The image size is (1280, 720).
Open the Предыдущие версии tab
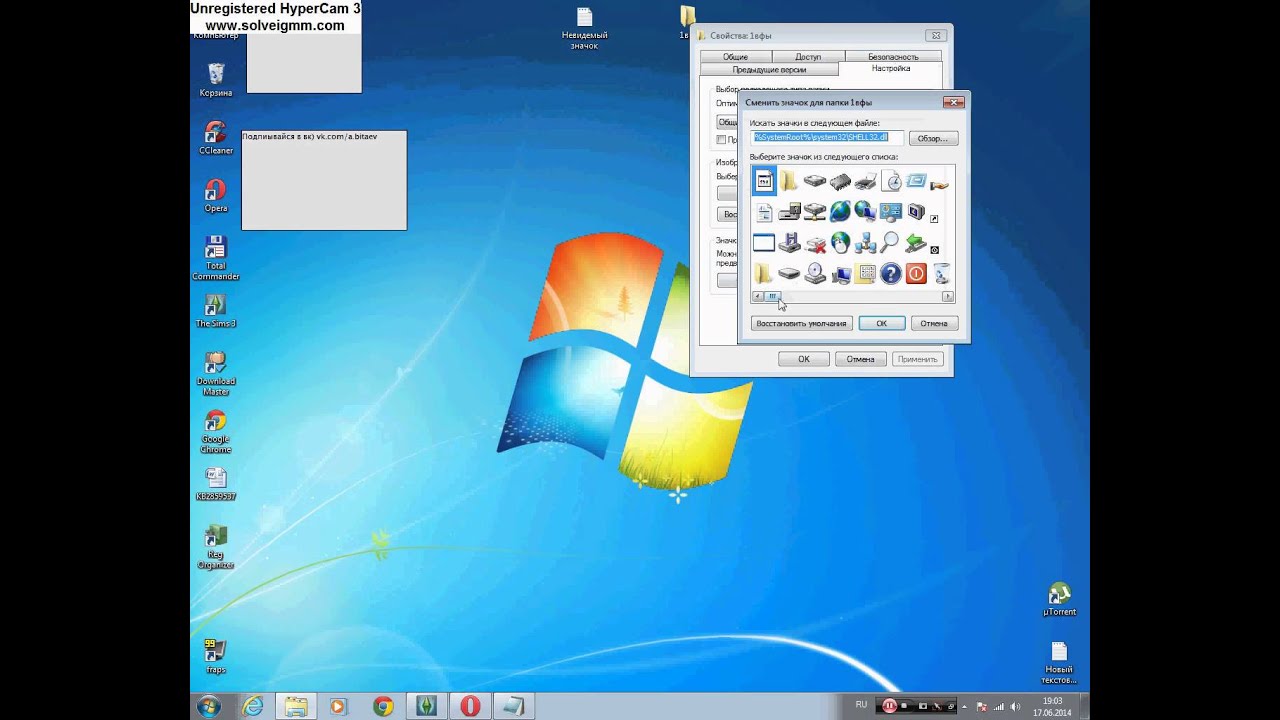coord(769,70)
